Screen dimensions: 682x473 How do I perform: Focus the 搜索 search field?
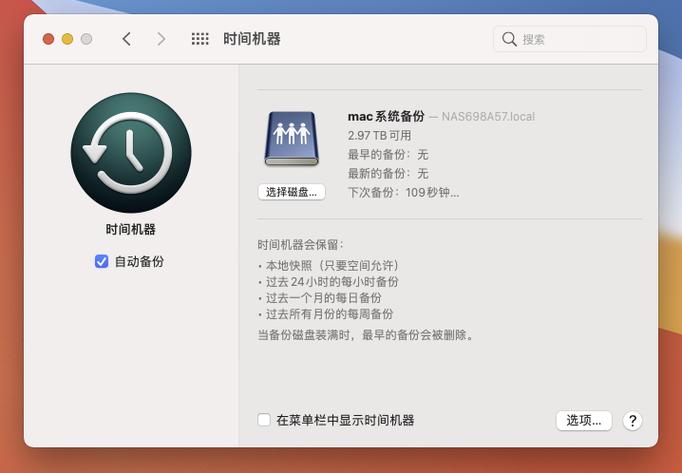pos(570,39)
